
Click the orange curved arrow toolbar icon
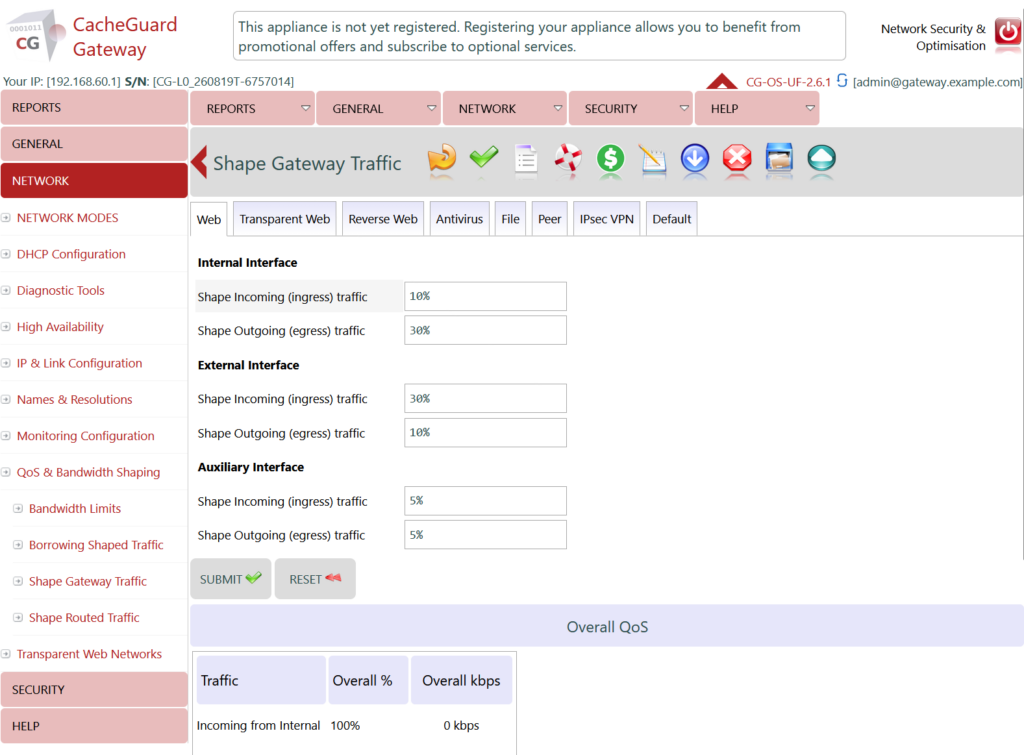click(442, 158)
